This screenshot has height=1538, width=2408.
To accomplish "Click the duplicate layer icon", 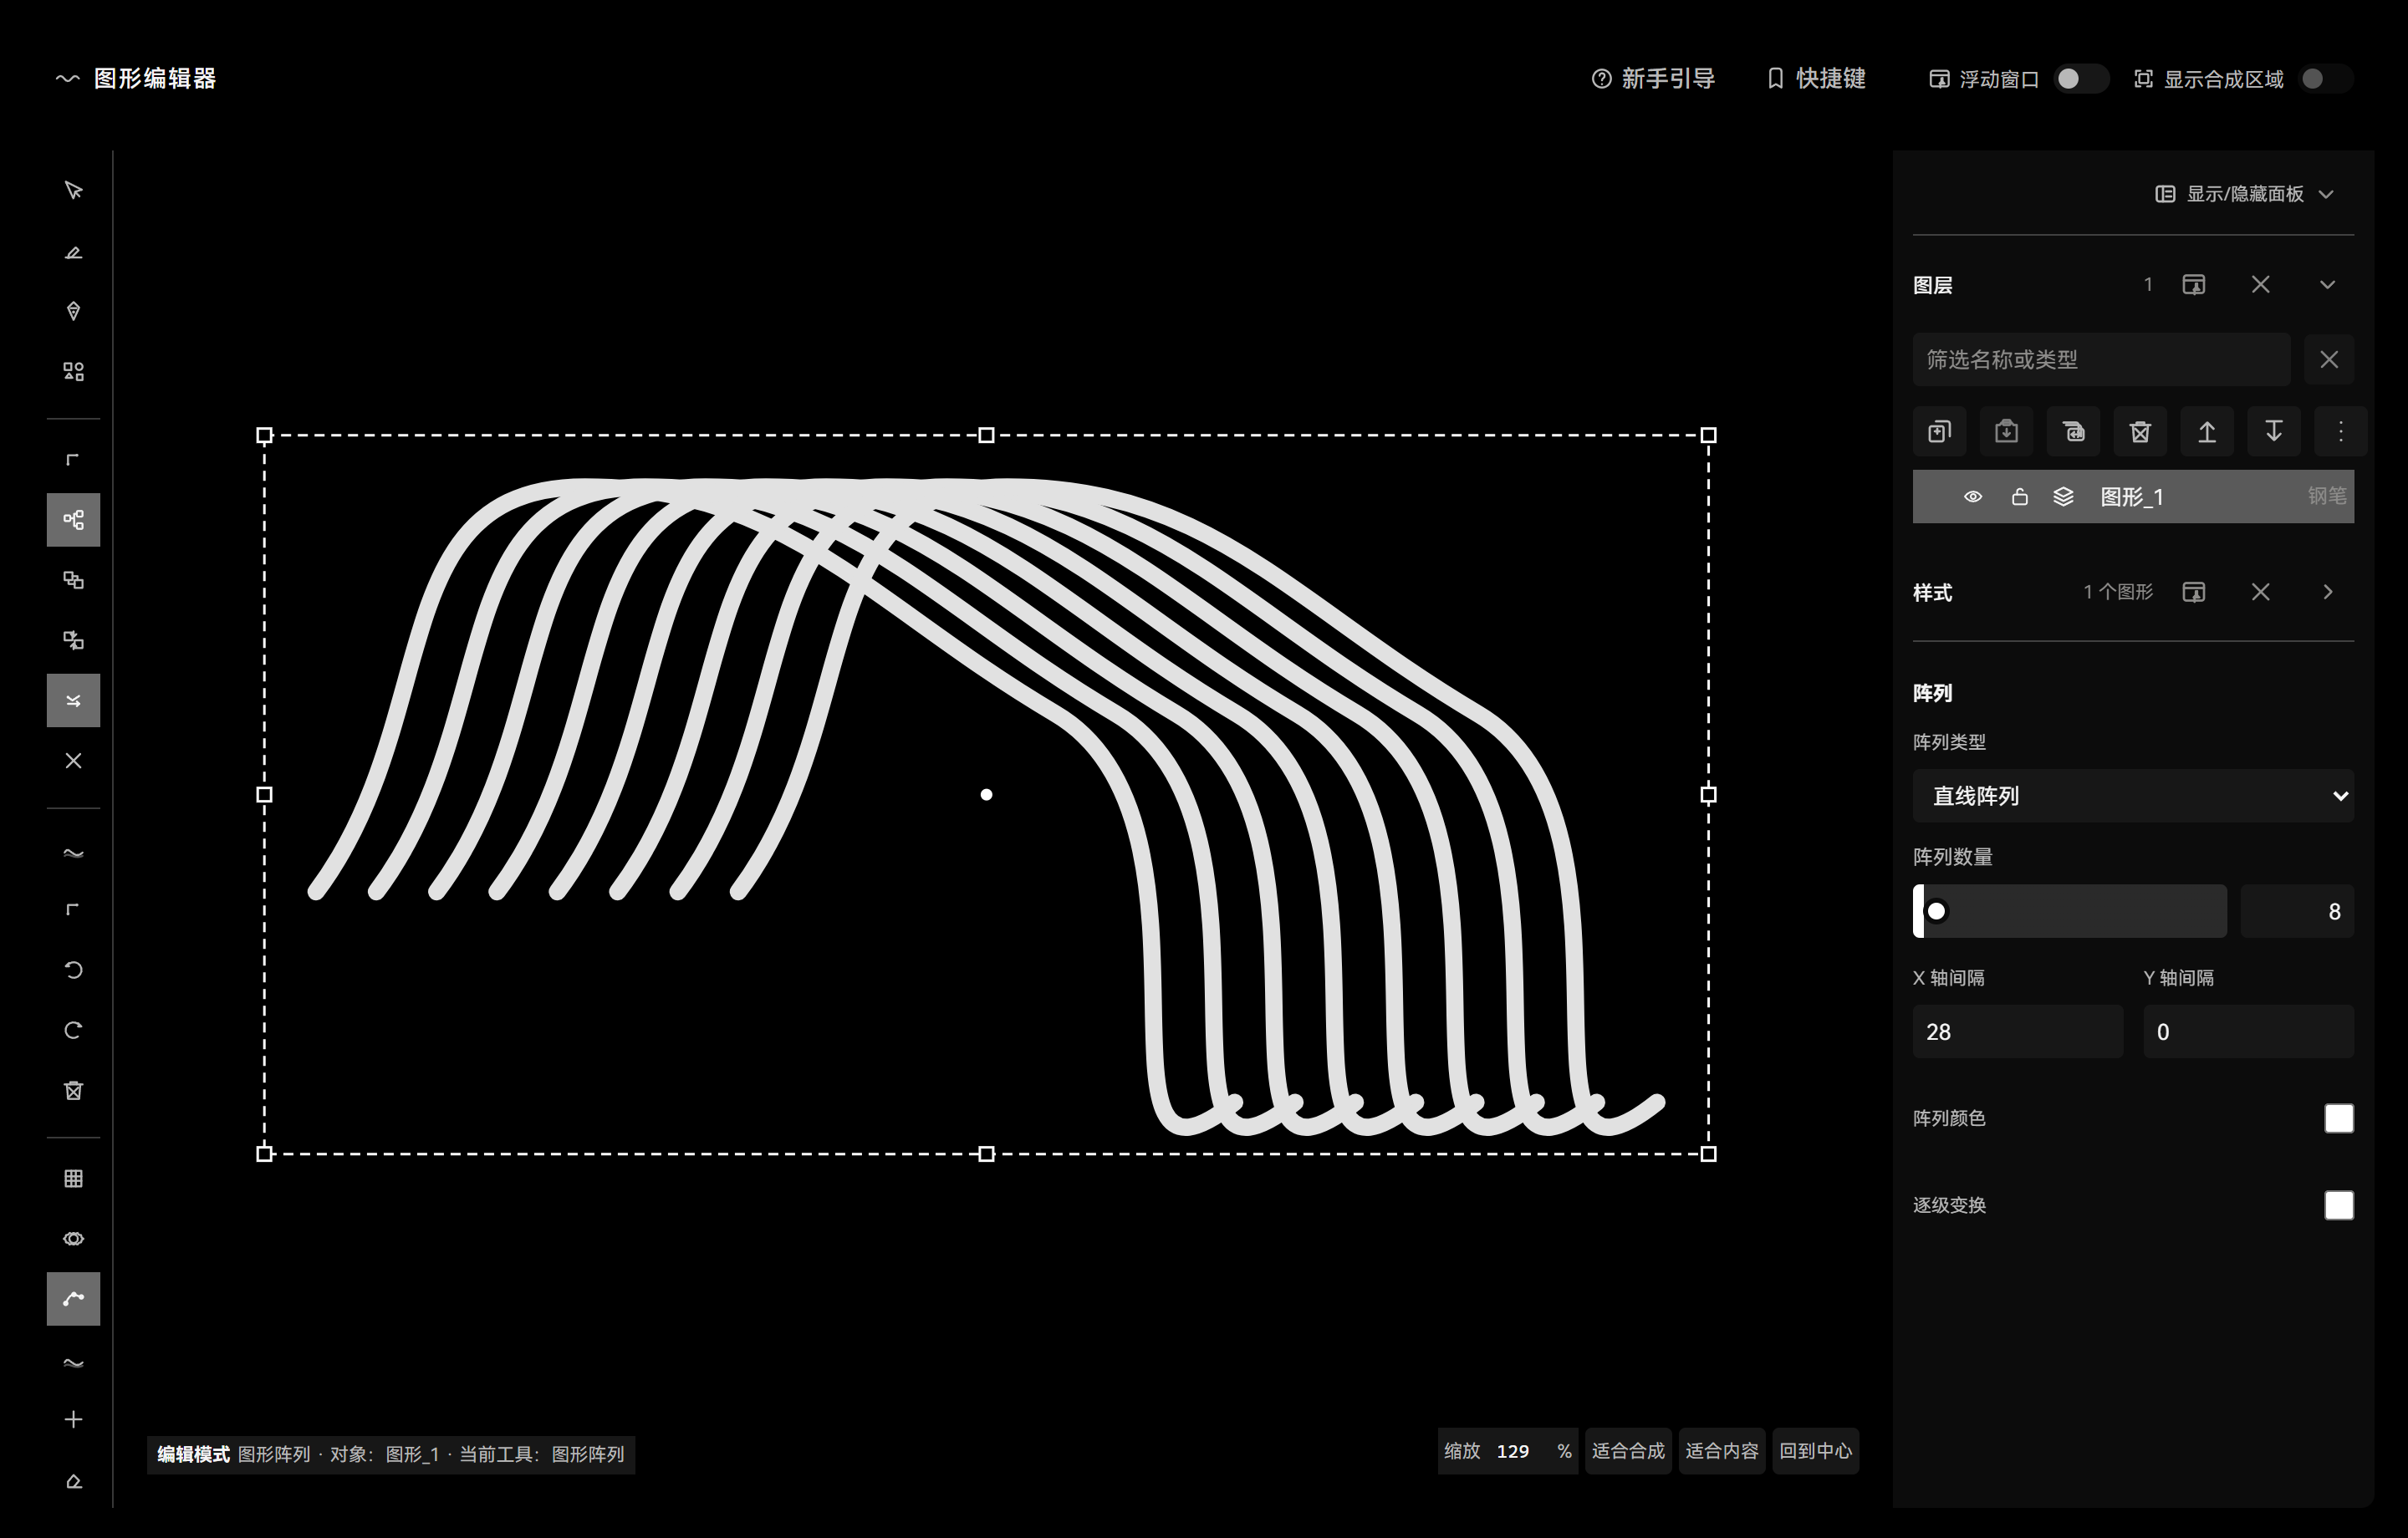I will coord(1939,432).
